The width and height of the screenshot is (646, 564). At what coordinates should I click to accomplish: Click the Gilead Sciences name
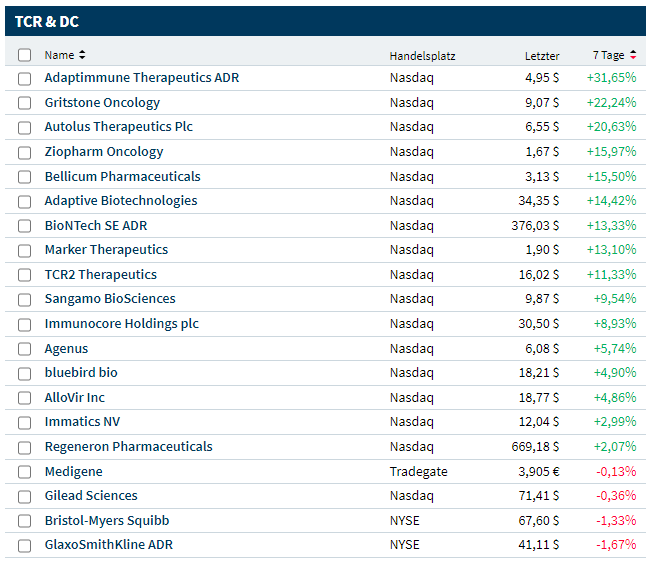pos(91,496)
